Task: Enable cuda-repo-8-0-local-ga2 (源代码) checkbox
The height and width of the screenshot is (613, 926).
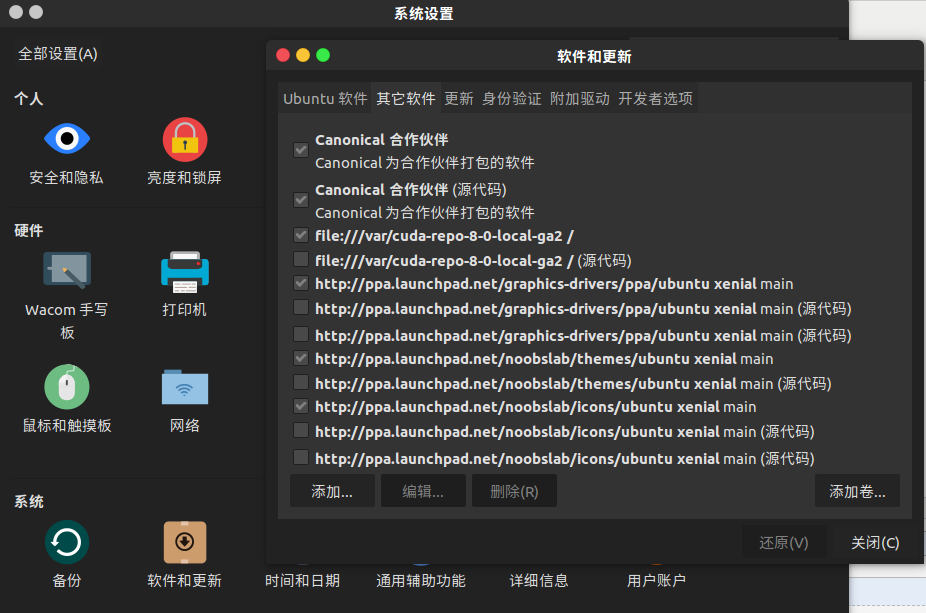Action: click(301, 259)
